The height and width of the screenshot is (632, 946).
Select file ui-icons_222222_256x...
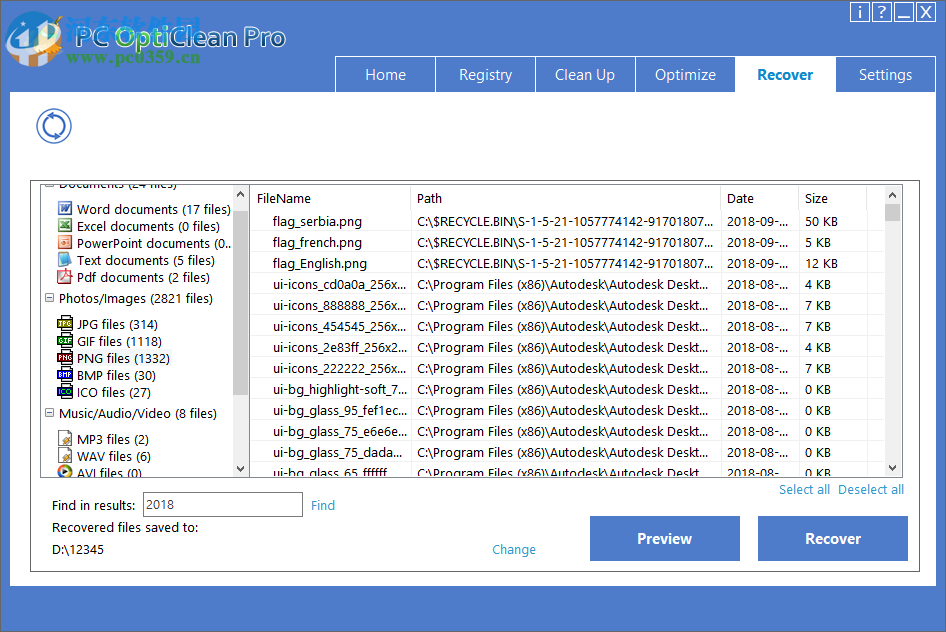tap(340, 368)
